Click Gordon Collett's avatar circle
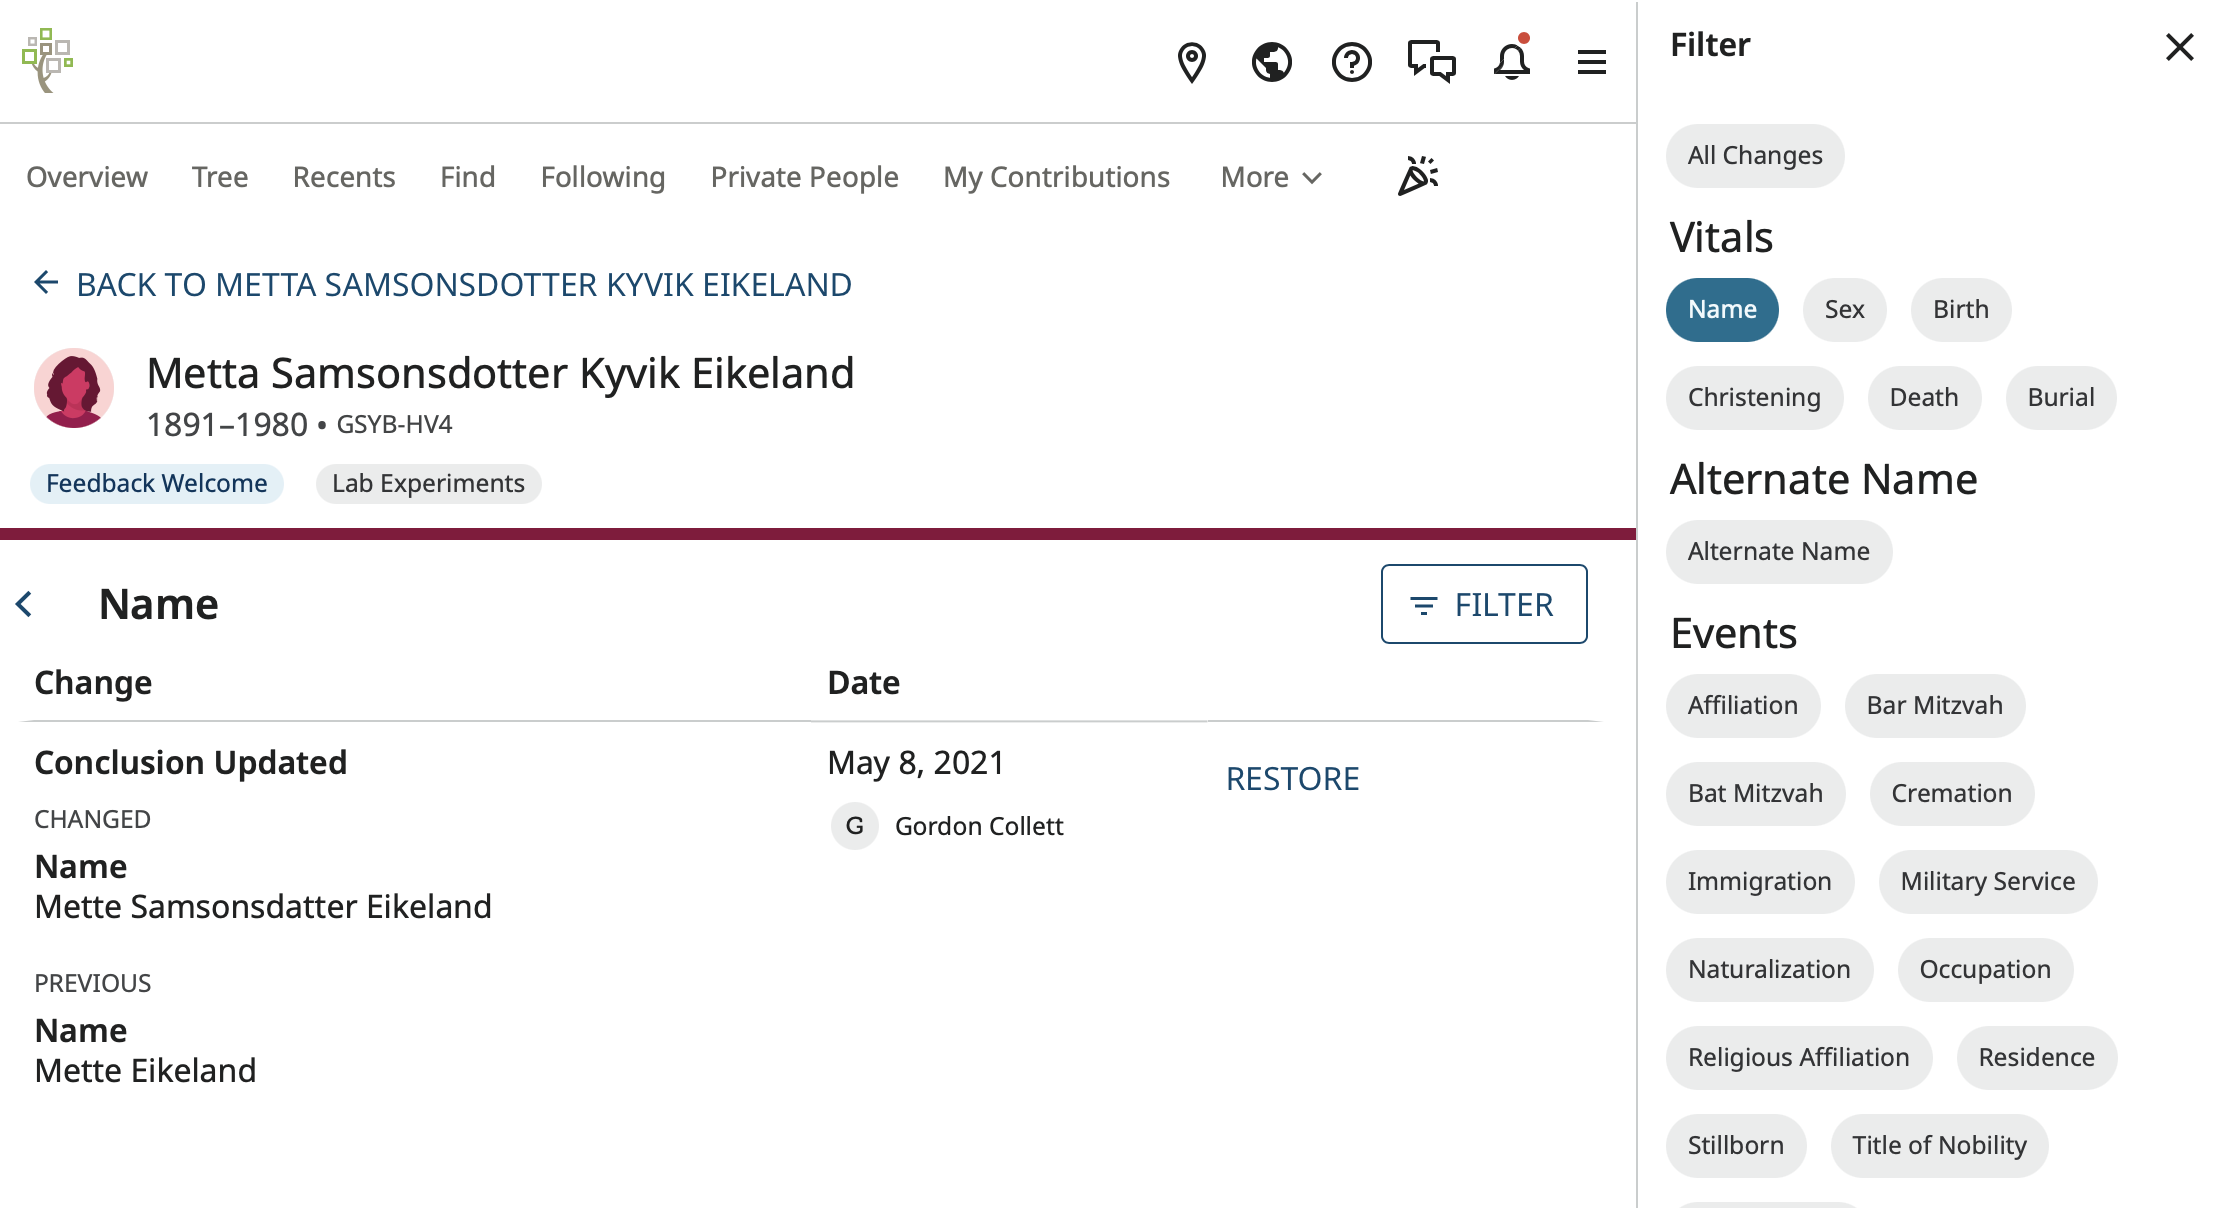The height and width of the screenshot is (1208, 2234). (x=854, y=826)
